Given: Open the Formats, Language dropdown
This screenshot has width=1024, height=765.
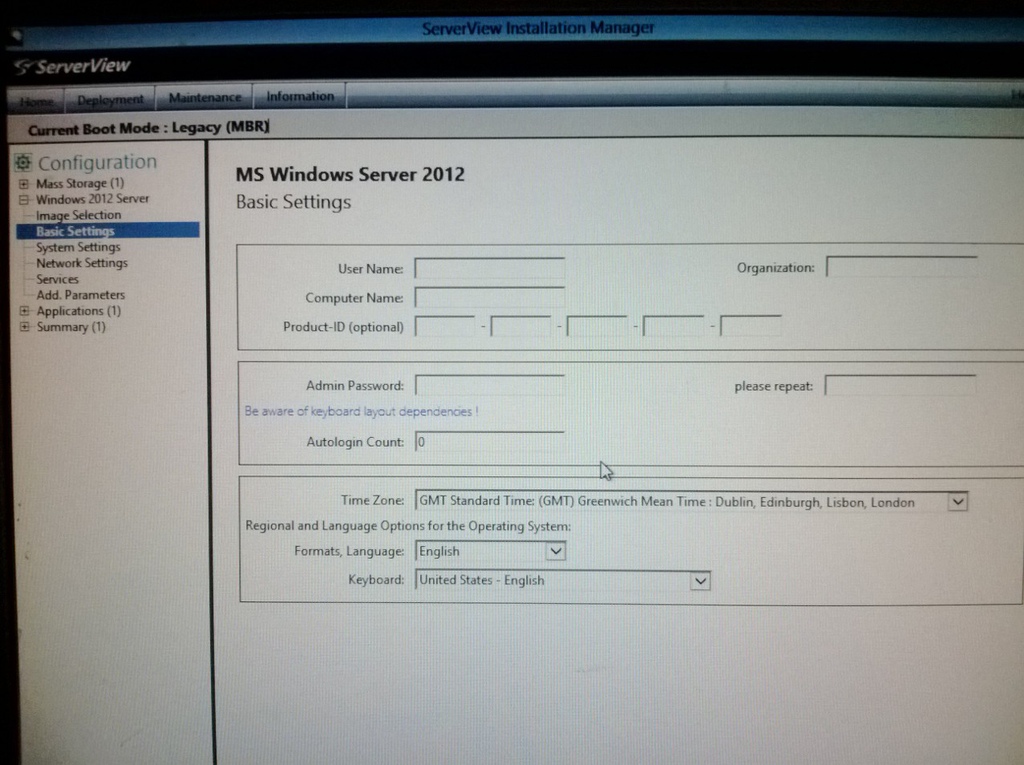Looking at the screenshot, I should point(556,551).
